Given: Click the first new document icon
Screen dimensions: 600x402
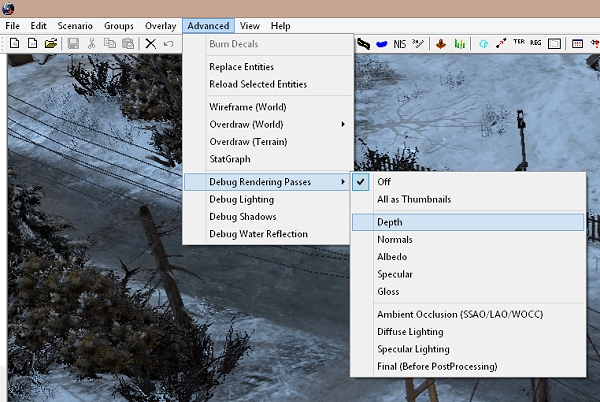Looking at the screenshot, I should click(x=14, y=43).
